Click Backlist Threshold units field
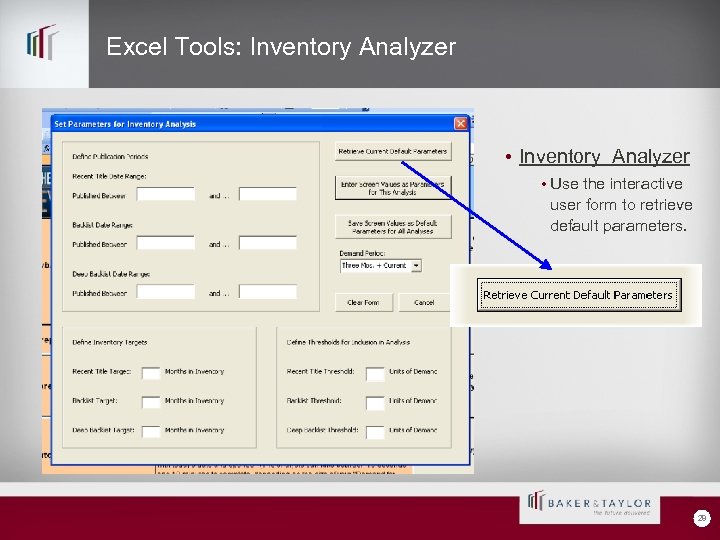Screen dimensions: 720x540 click(x=375, y=404)
